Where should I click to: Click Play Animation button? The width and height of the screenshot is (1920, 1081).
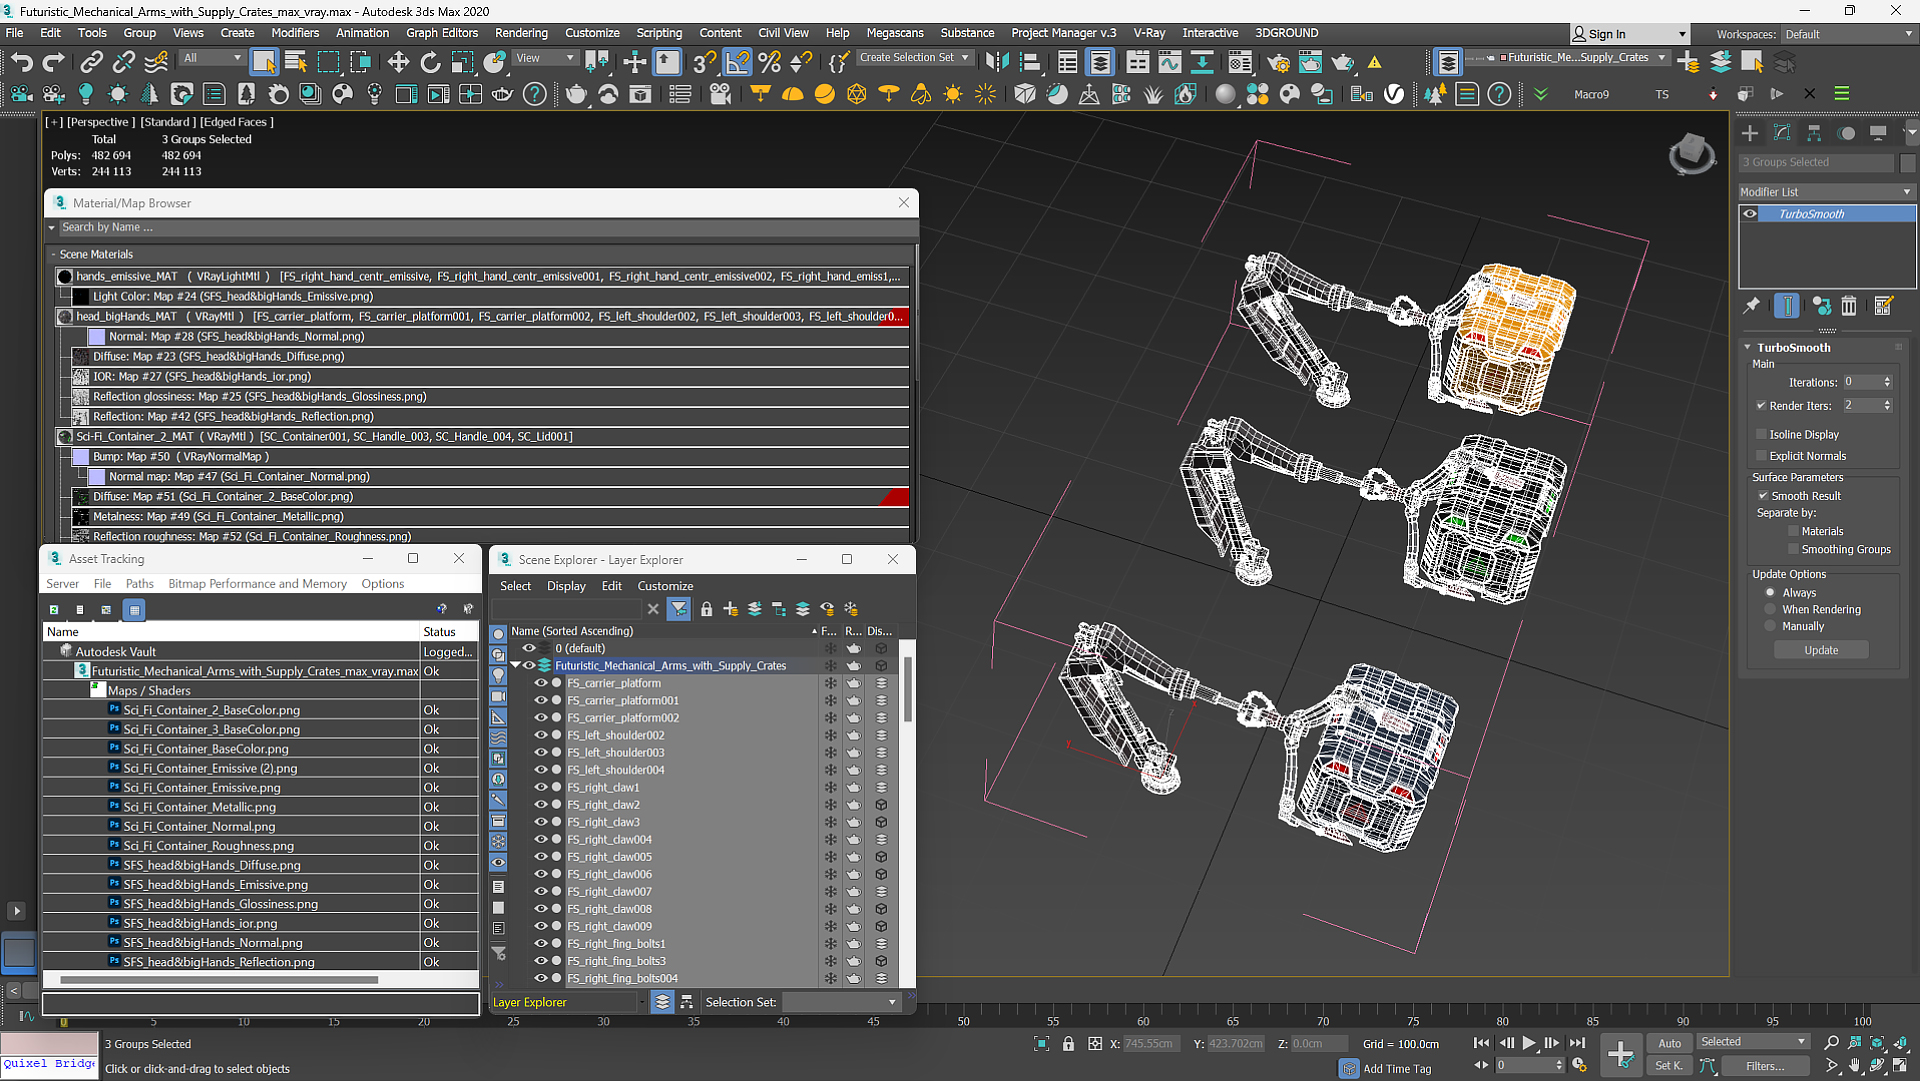[1529, 1043]
